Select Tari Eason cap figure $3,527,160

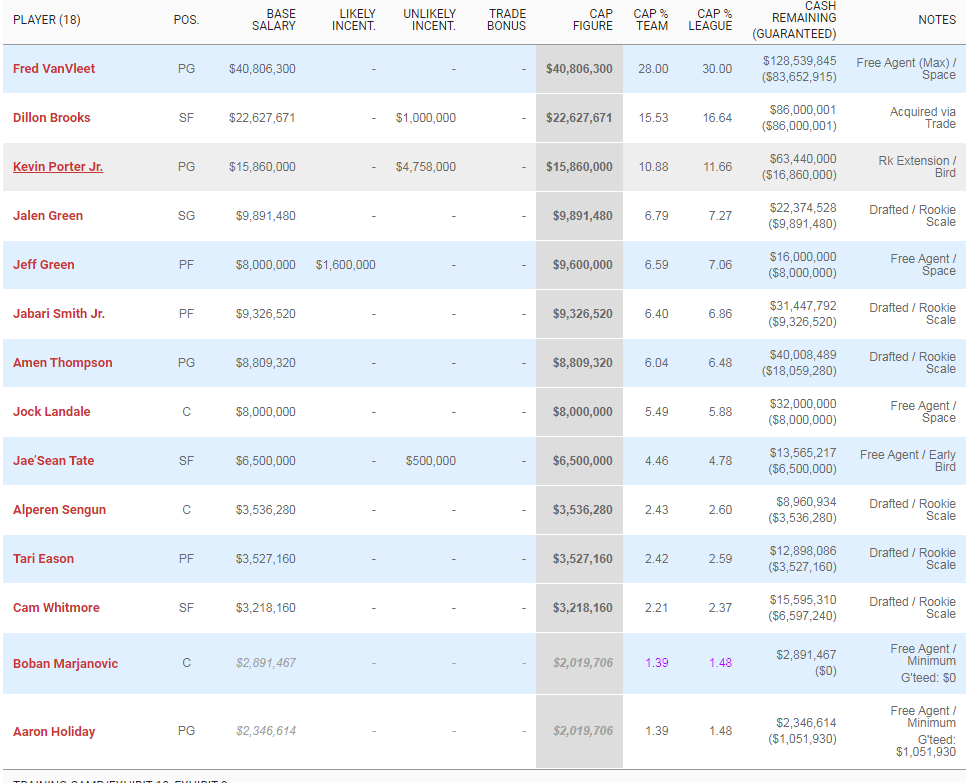583,559
